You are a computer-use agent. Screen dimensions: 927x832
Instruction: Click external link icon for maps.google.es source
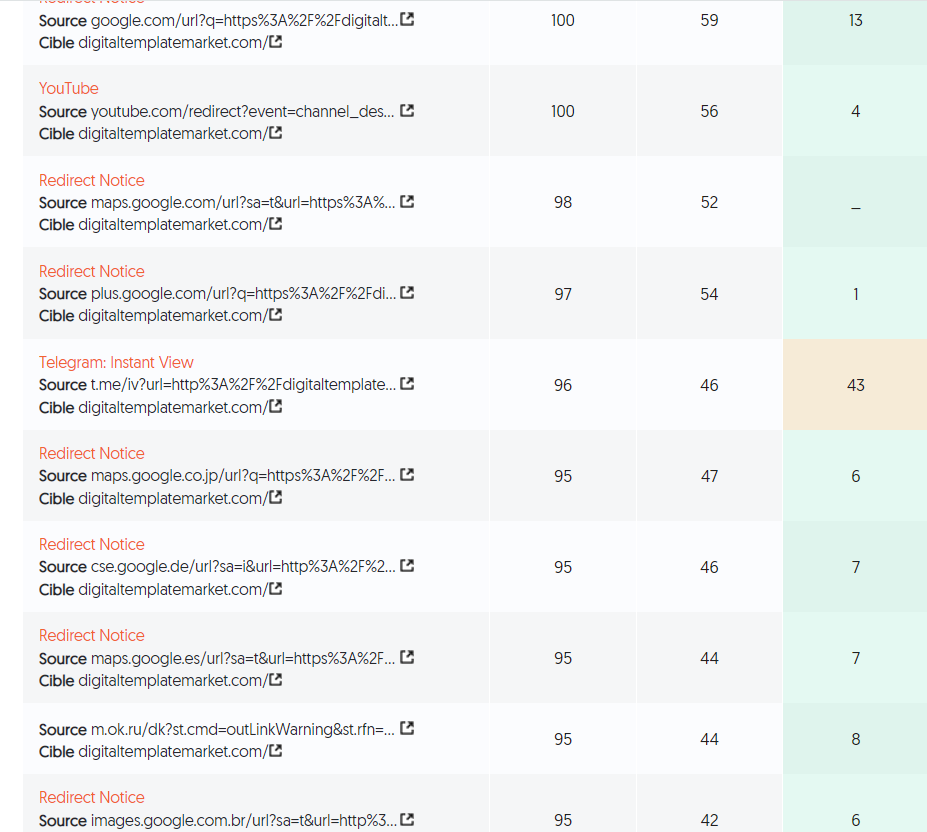tap(407, 658)
